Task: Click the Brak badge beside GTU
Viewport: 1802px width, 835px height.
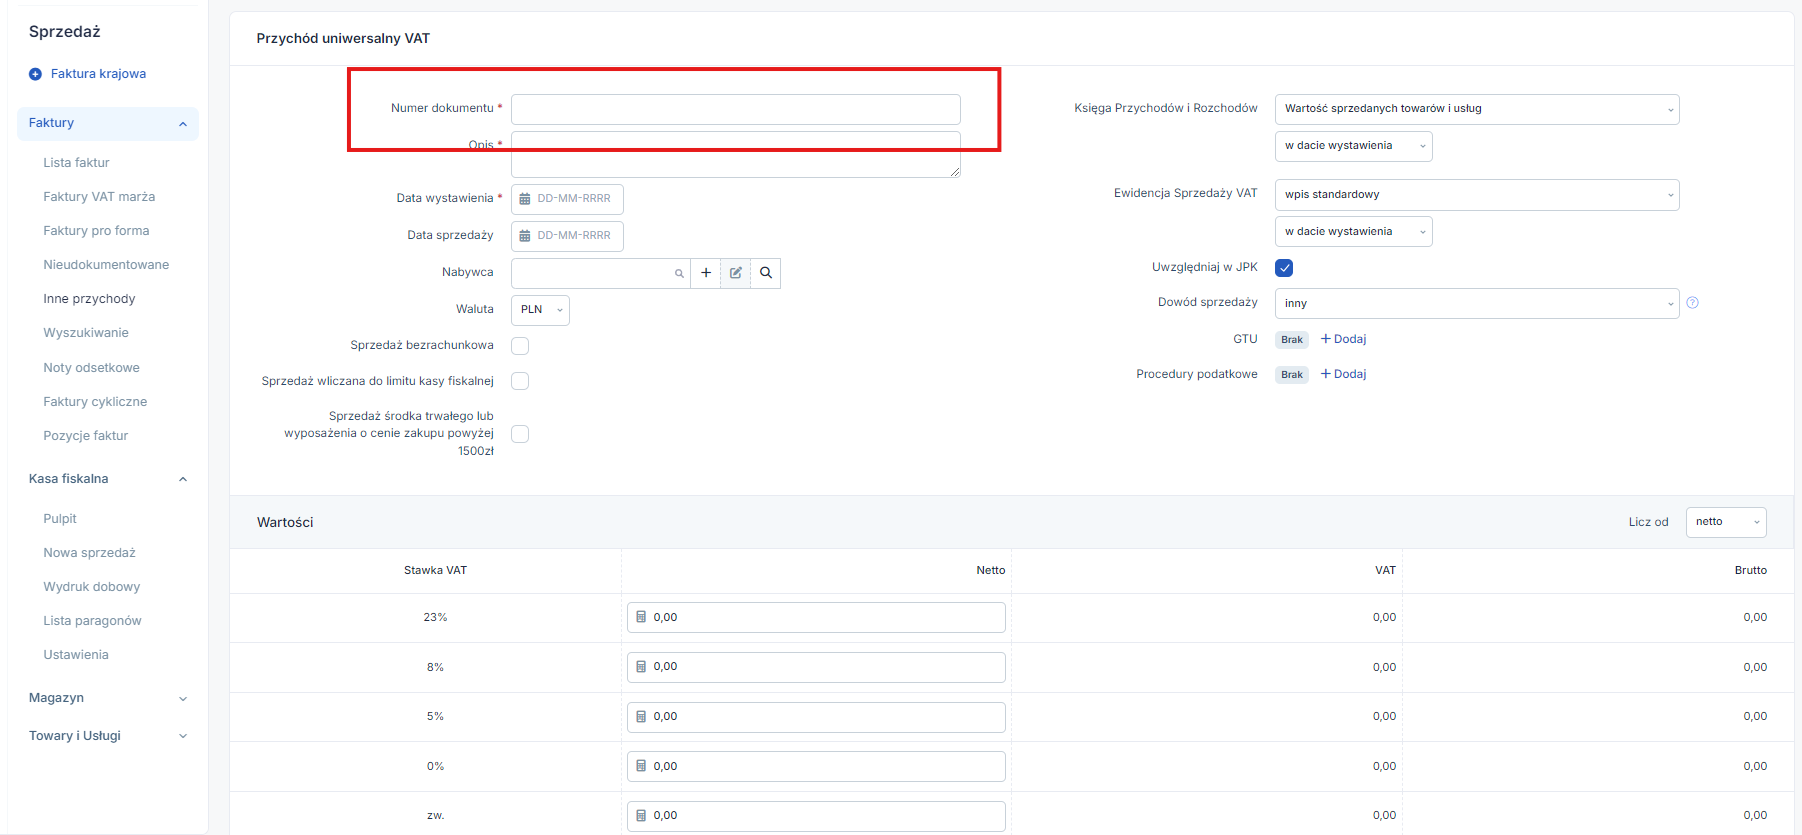Action: (1292, 340)
